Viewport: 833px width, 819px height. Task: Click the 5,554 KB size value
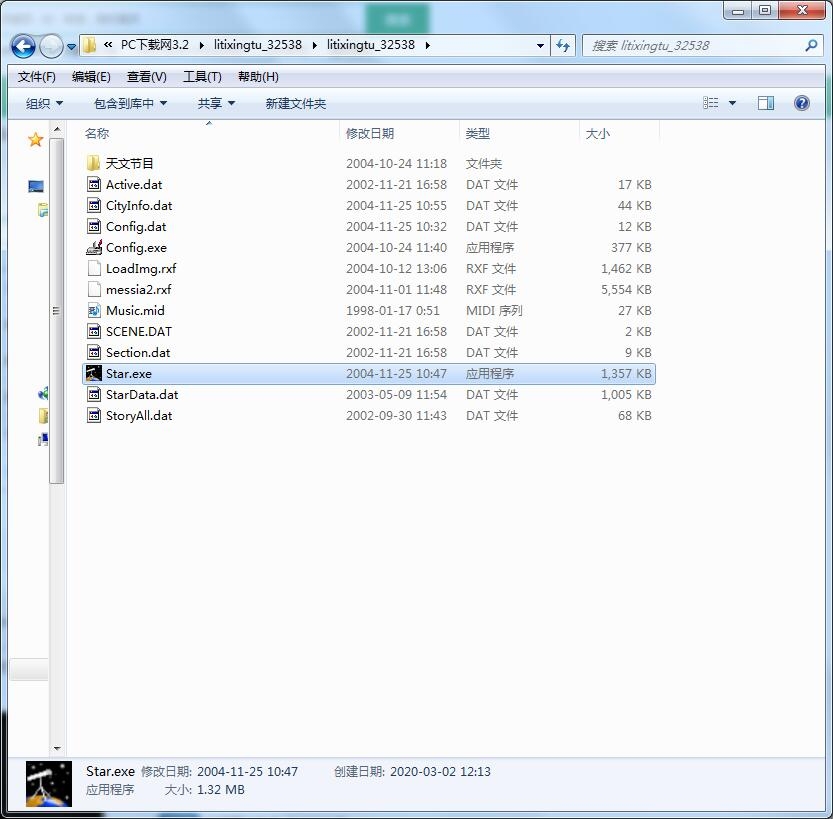(626, 289)
